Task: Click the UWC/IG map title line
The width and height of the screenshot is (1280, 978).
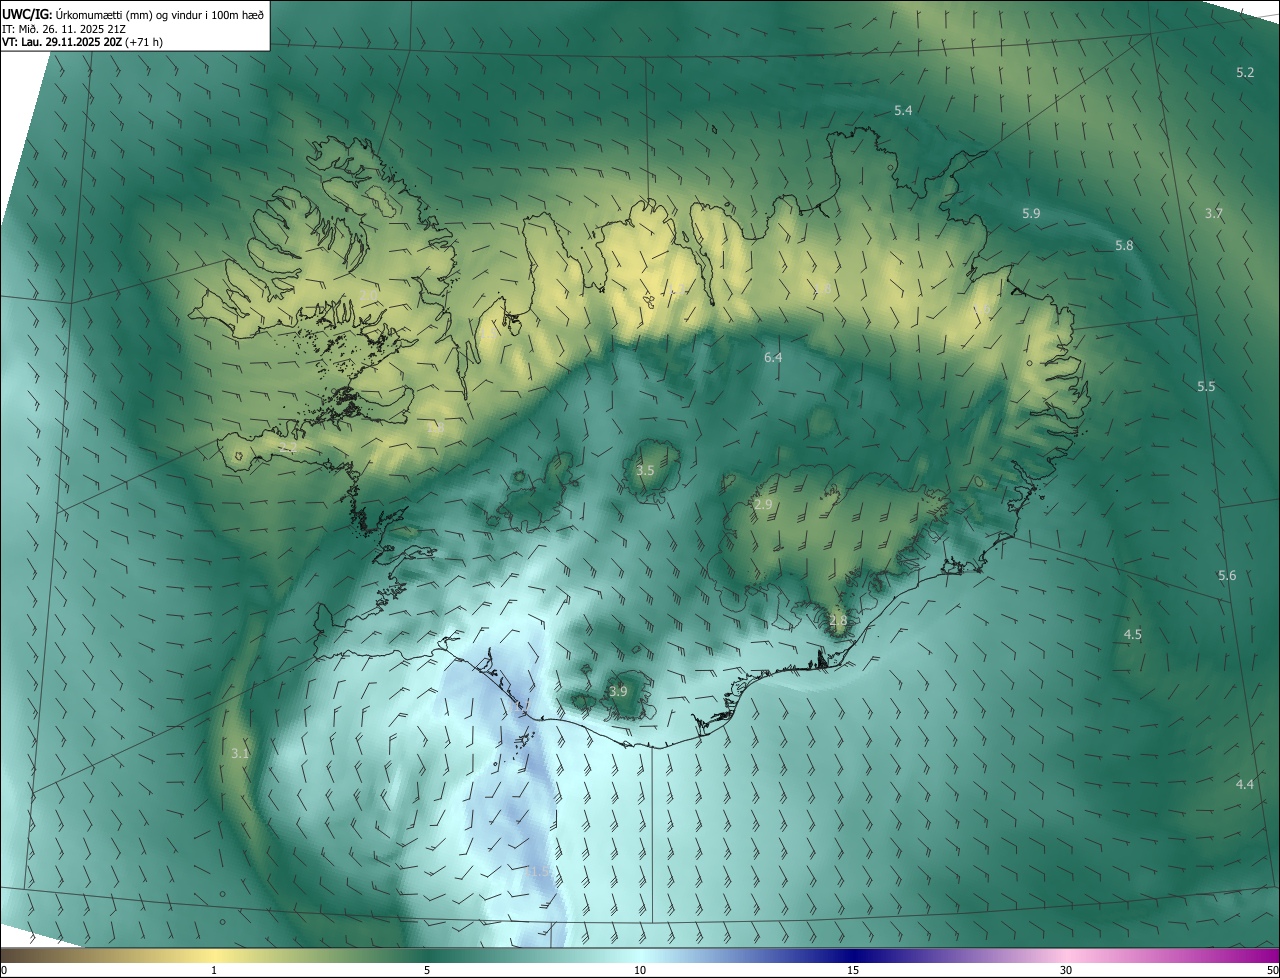Action: 133,14
